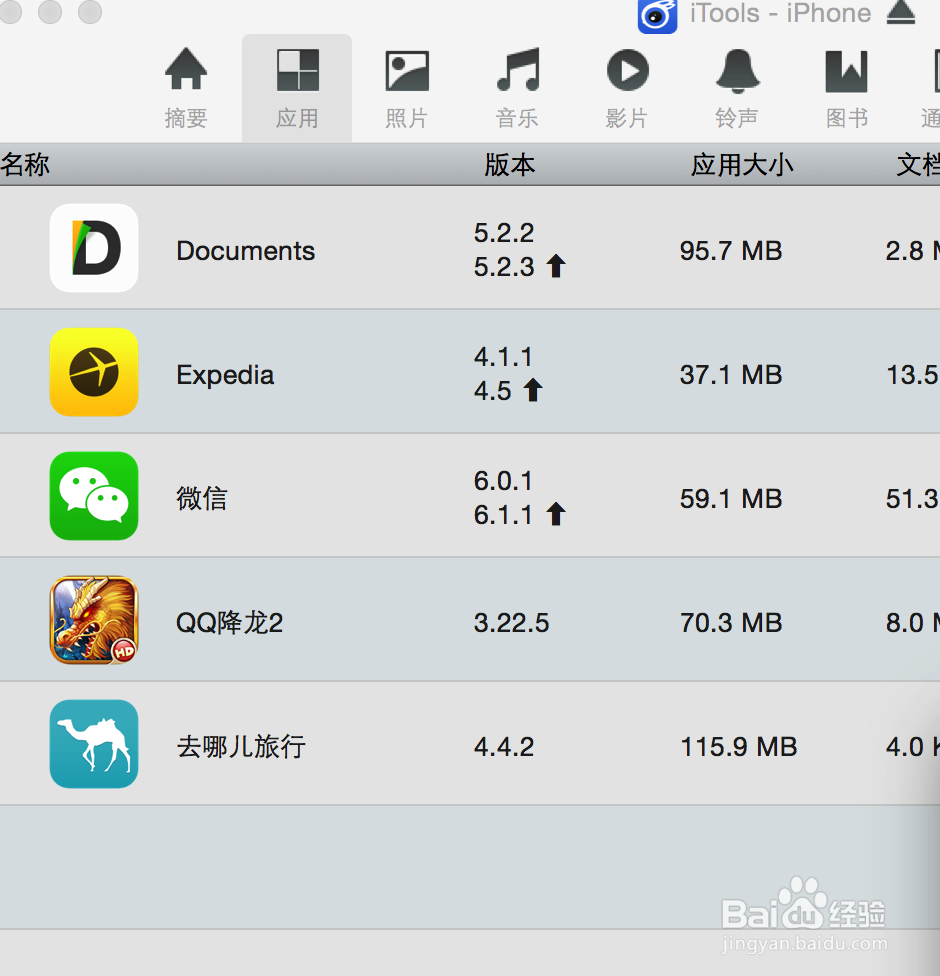
Task: Click 微信 size 59.1 MB
Action: click(x=731, y=499)
